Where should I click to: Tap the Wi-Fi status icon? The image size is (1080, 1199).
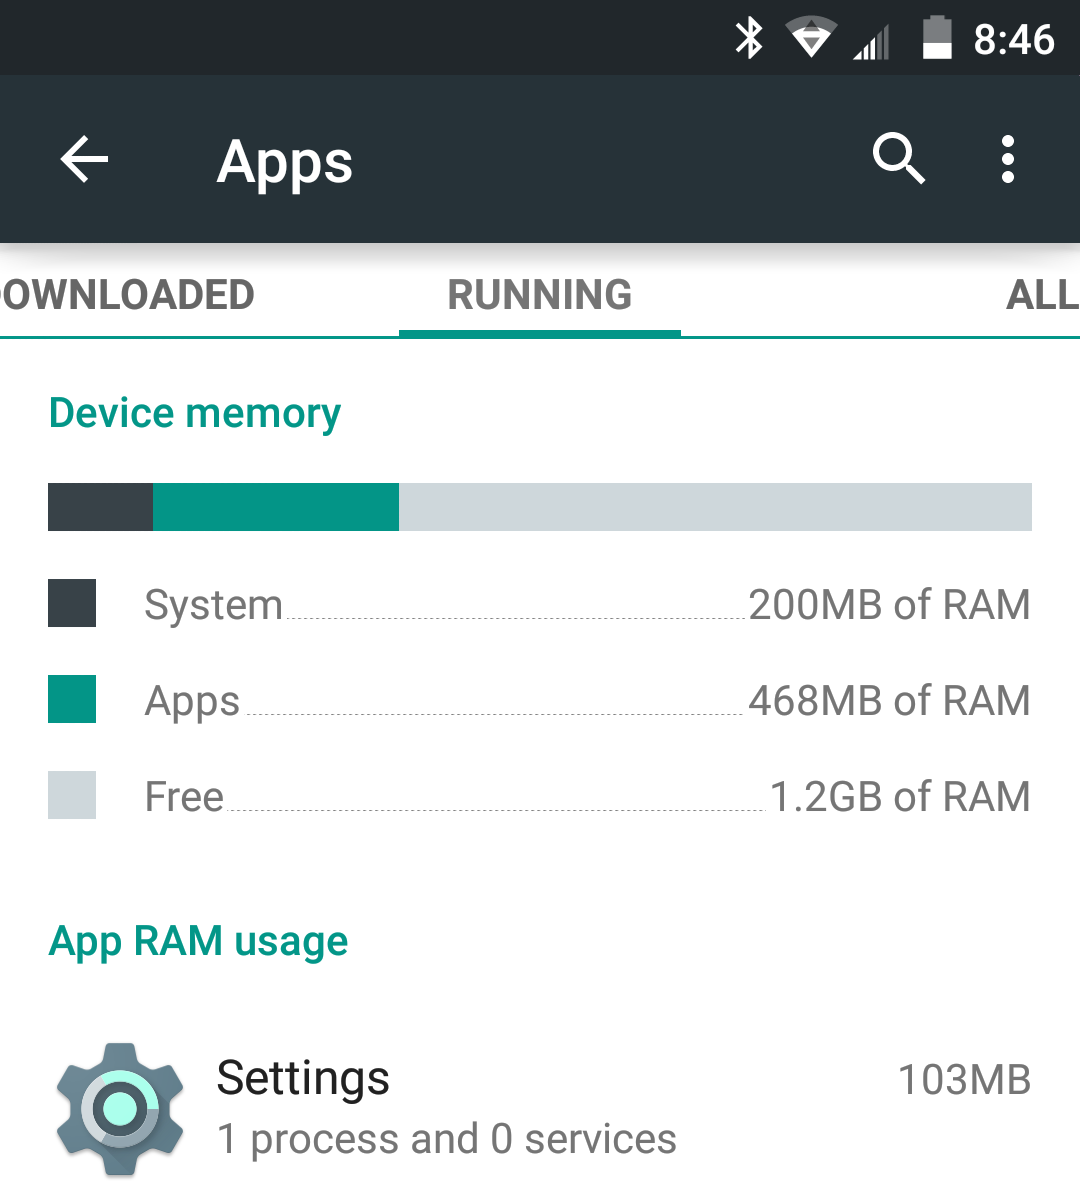point(811,37)
